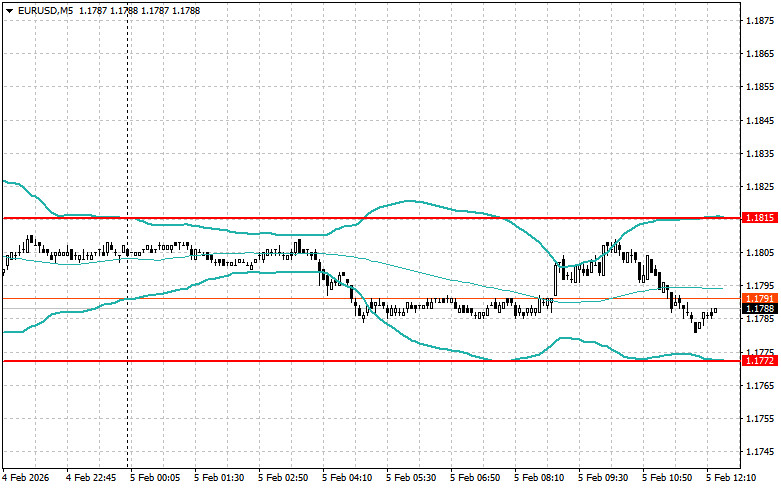Select the 5 Feb 00:05 time label
The height and width of the screenshot is (489, 781).
155,478
